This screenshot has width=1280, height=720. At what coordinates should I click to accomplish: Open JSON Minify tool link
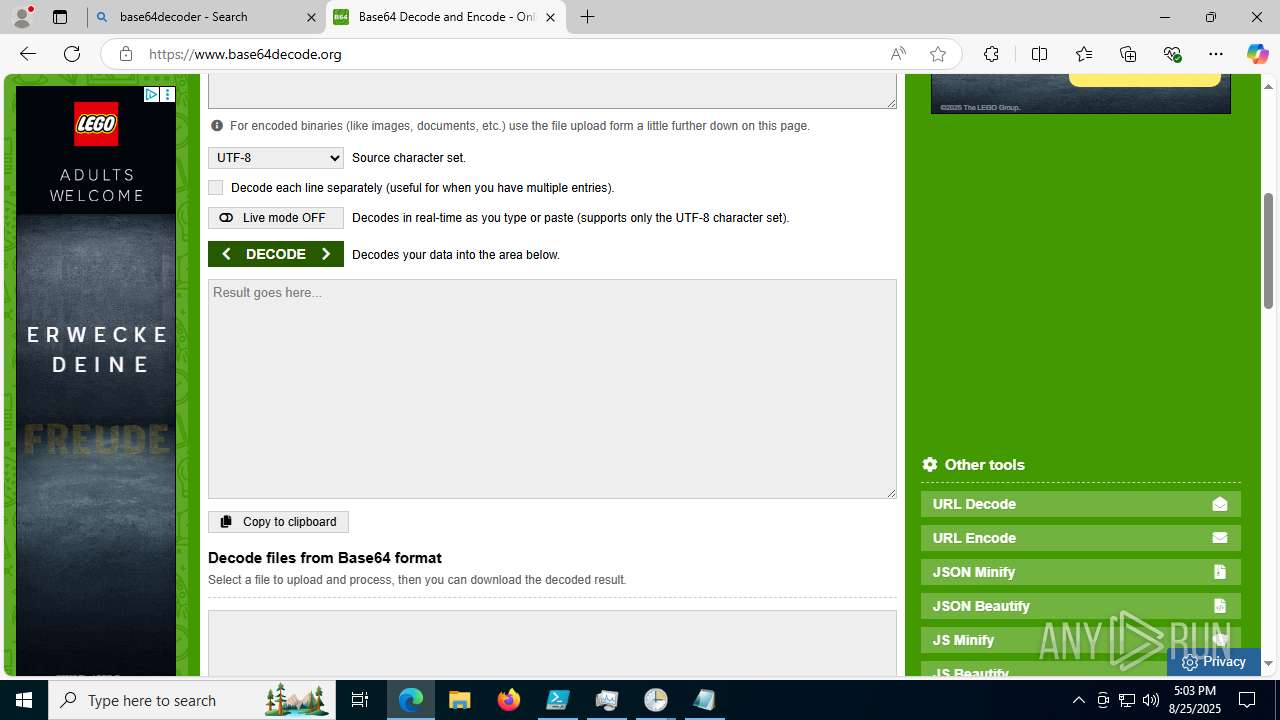(1081, 572)
